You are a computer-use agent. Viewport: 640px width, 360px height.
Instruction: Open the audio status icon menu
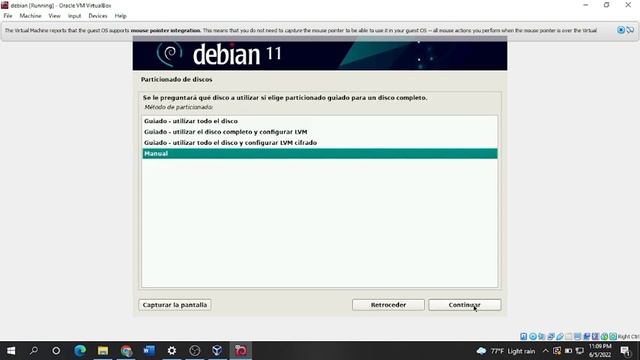click(x=542, y=336)
